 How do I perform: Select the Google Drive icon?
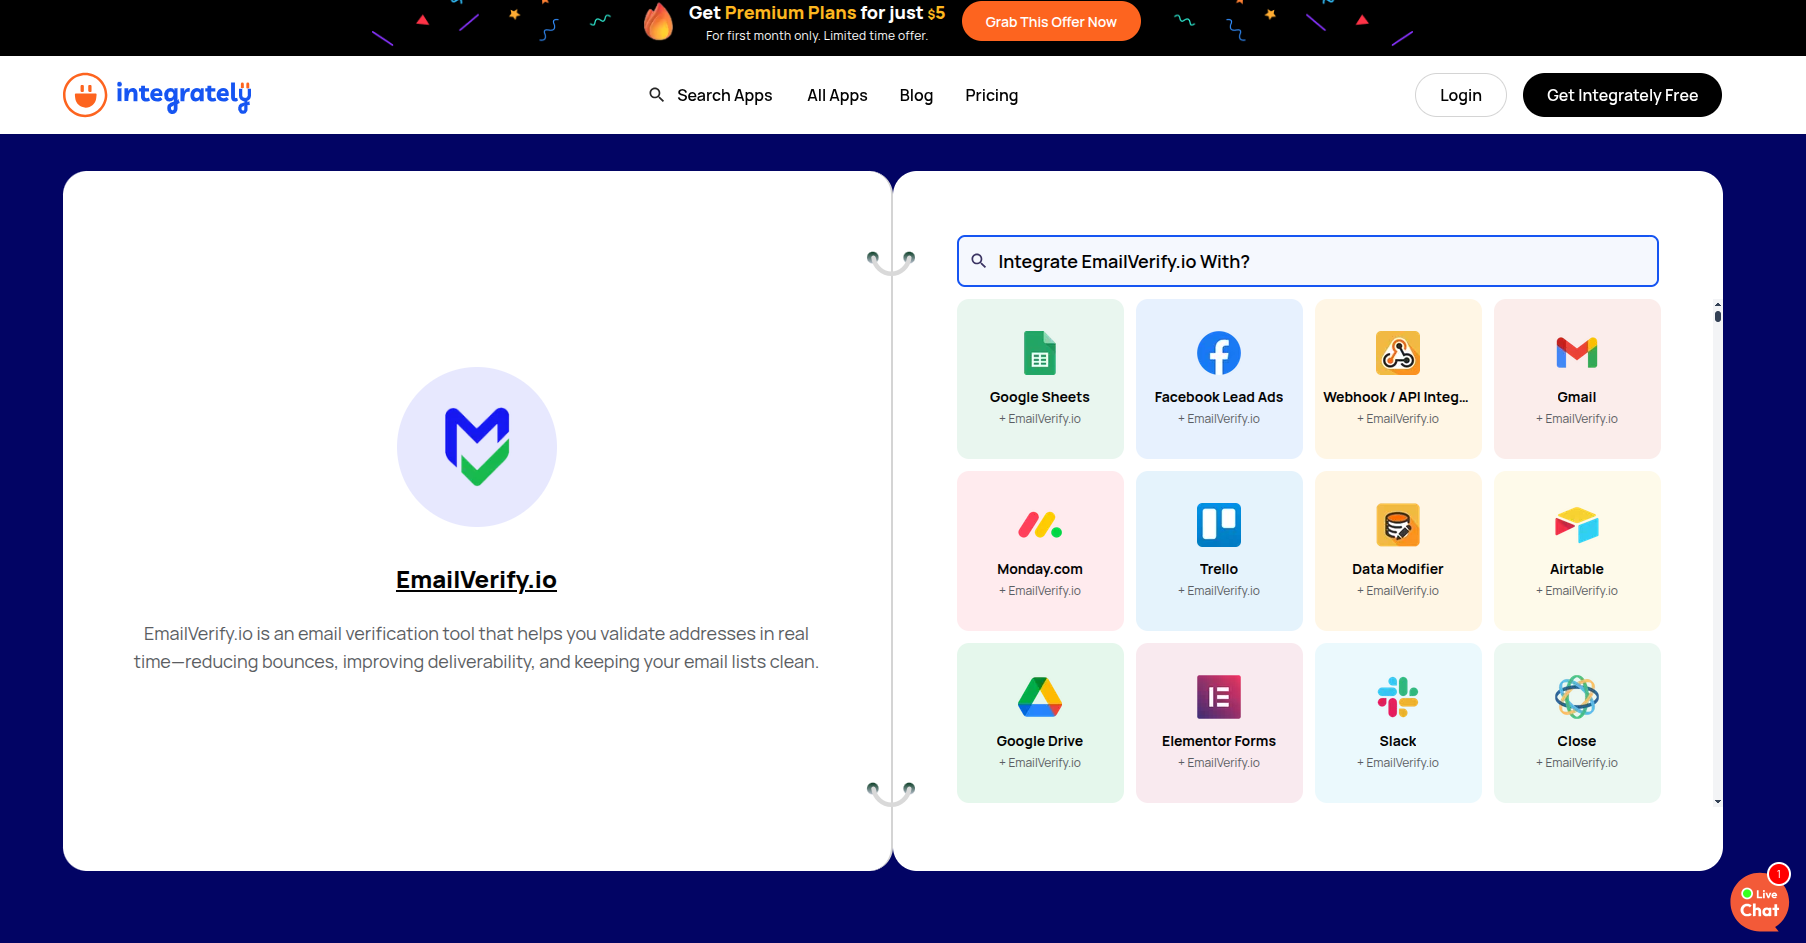click(x=1040, y=697)
